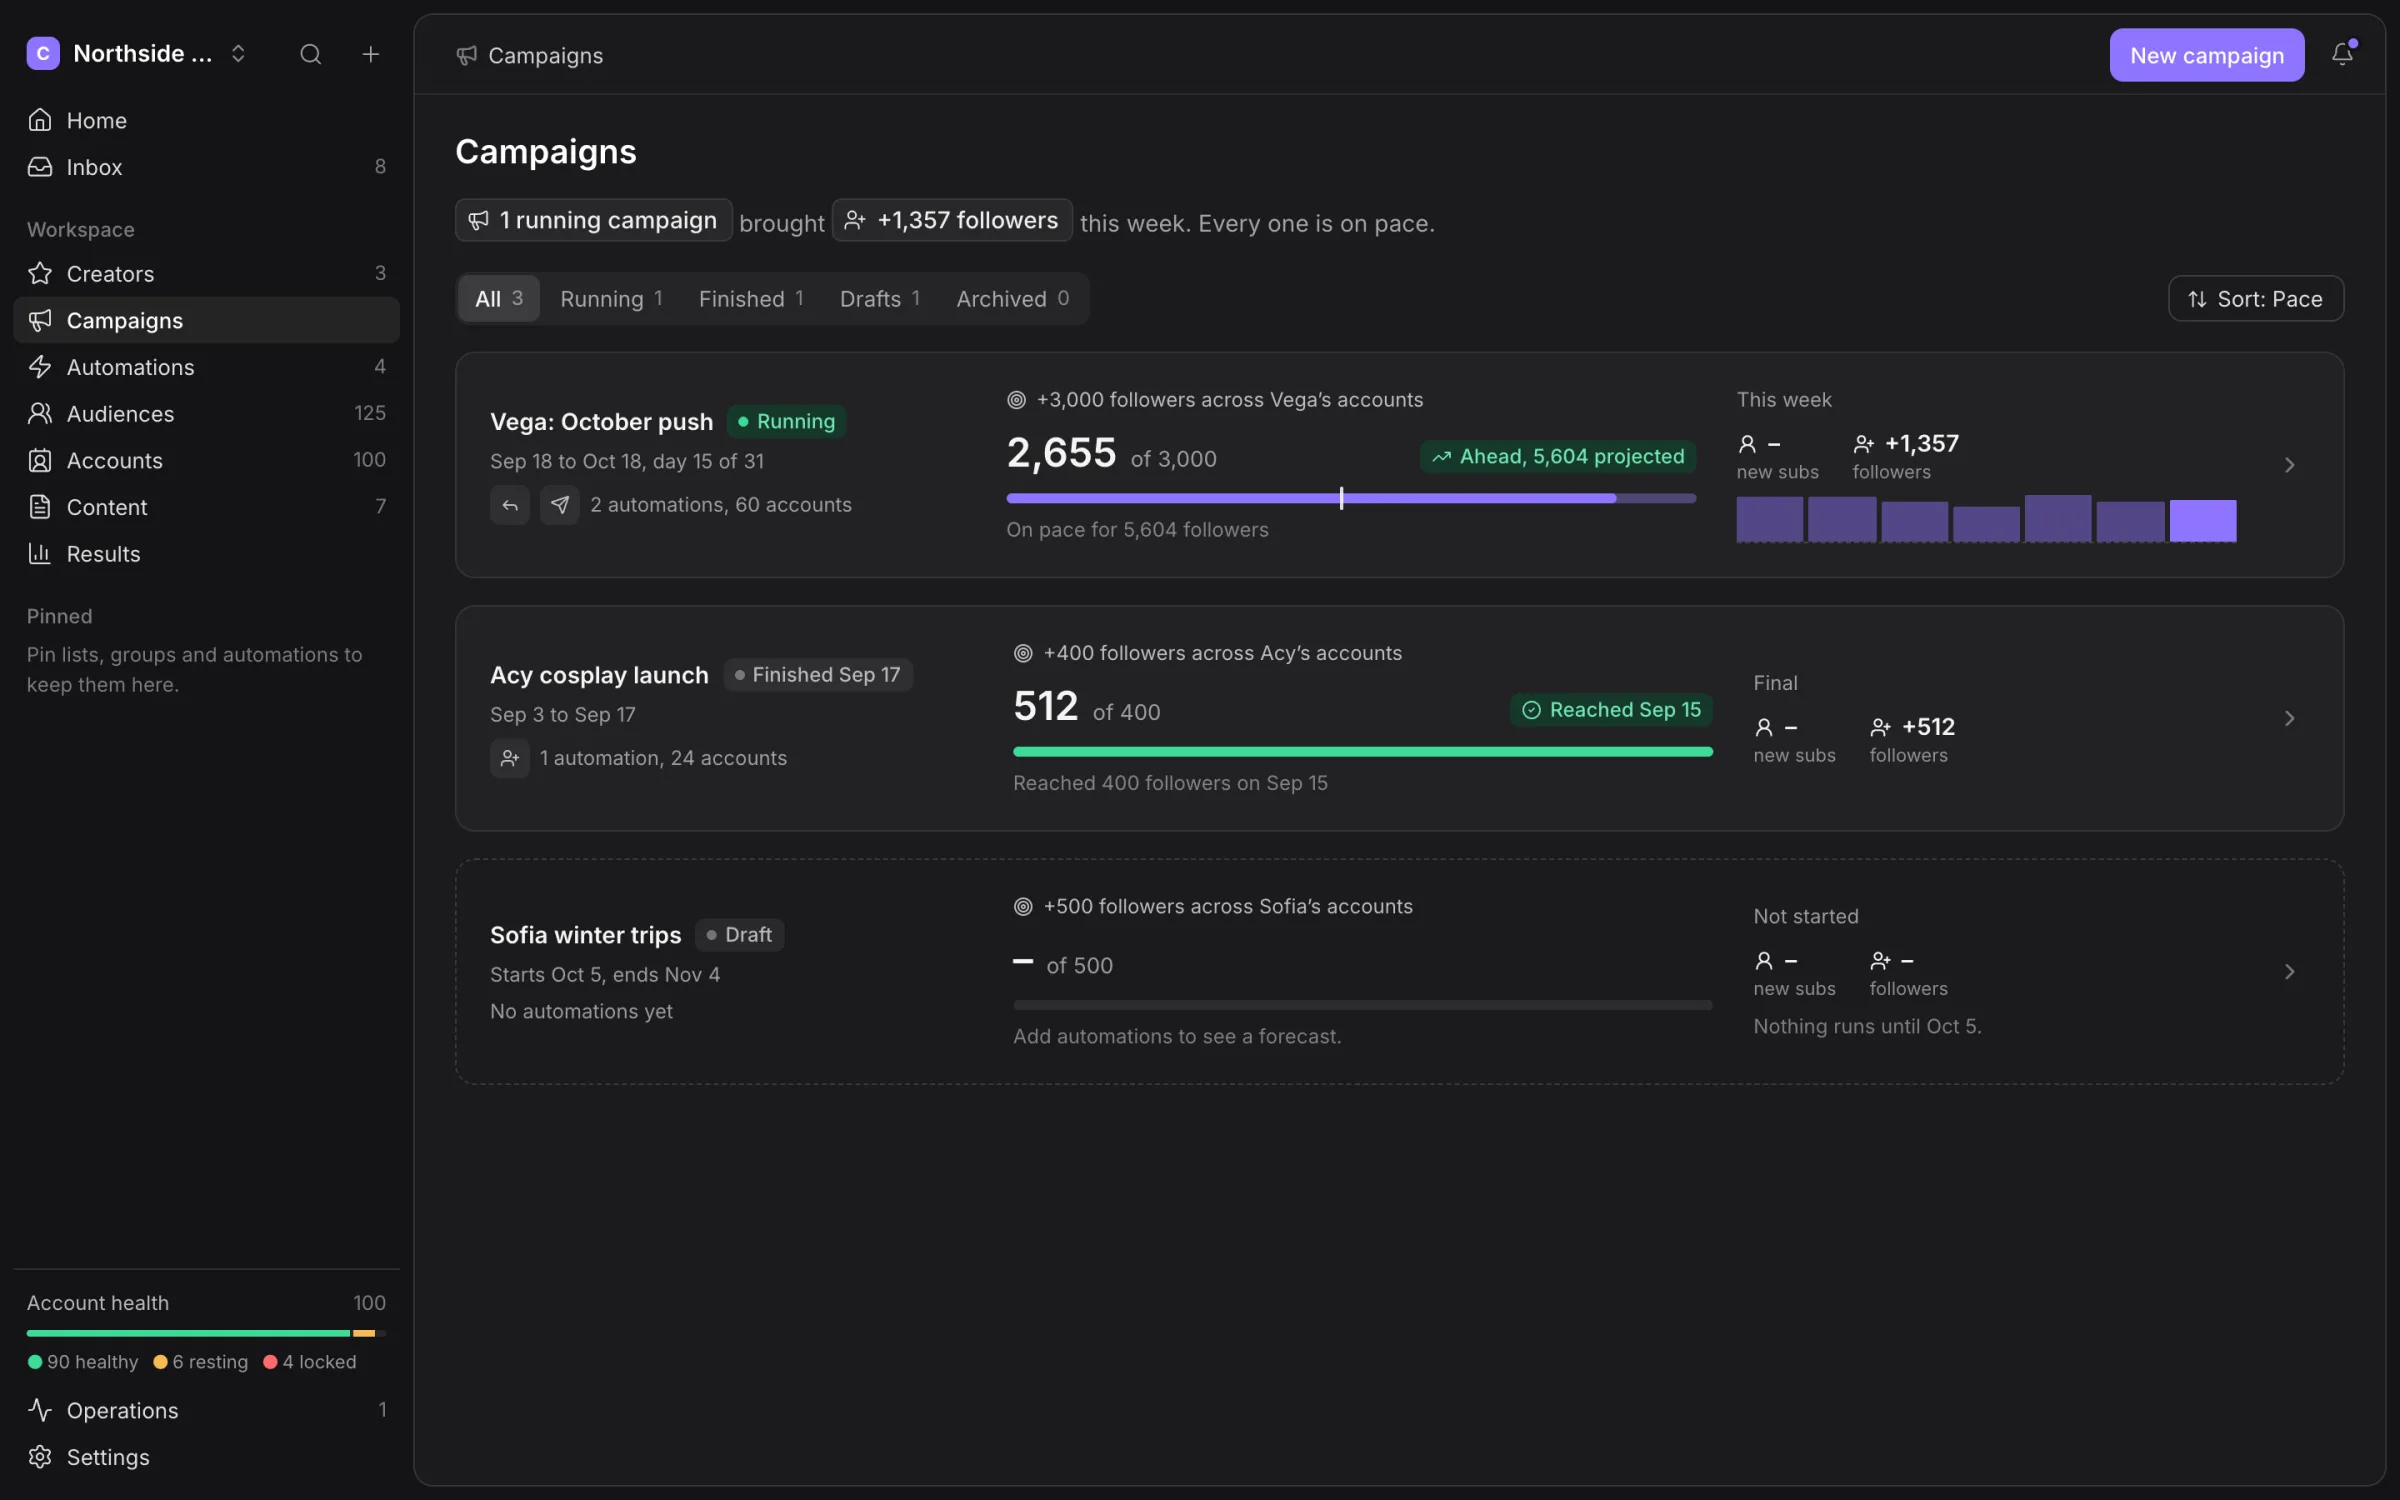This screenshot has width=2400, height=1500.
Task: Click the New campaign button
Action: [2207, 55]
